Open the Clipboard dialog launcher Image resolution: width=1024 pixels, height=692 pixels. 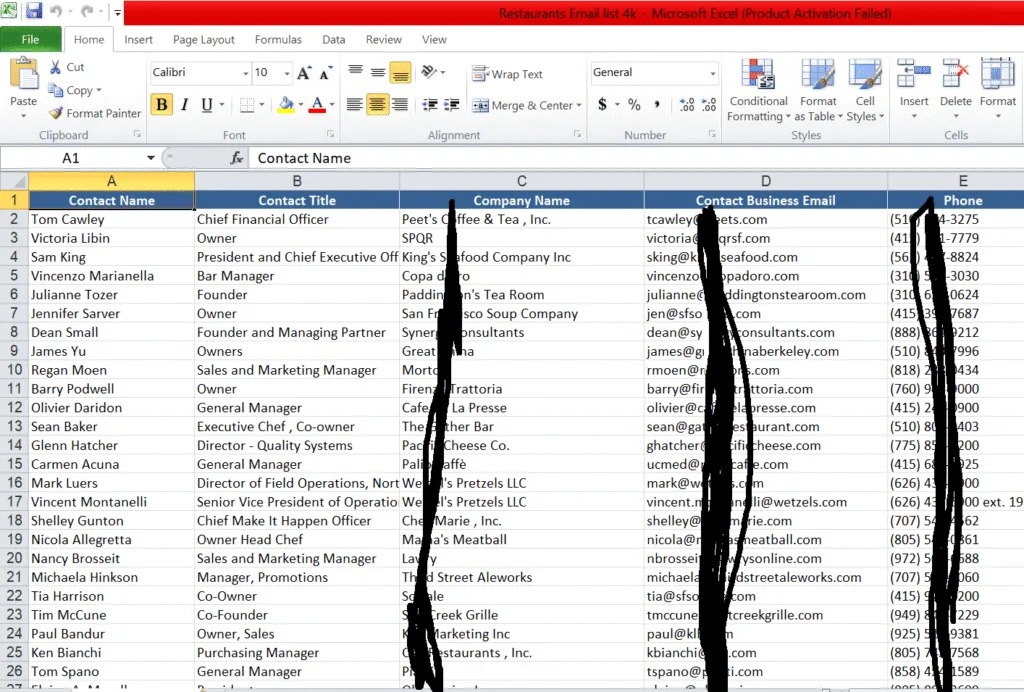(137, 134)
